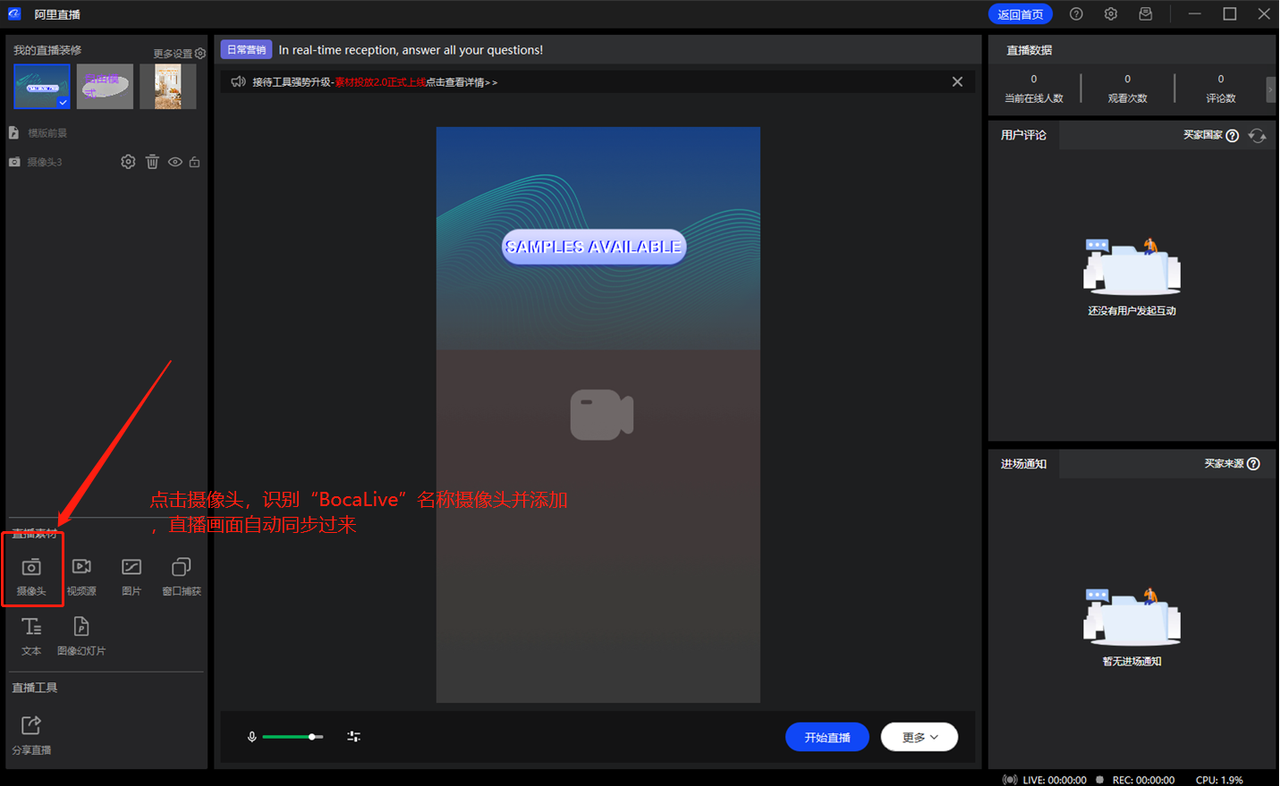1280x786 pixels.
Task: Add a video source (视频源)
Action: click(81, 577)
